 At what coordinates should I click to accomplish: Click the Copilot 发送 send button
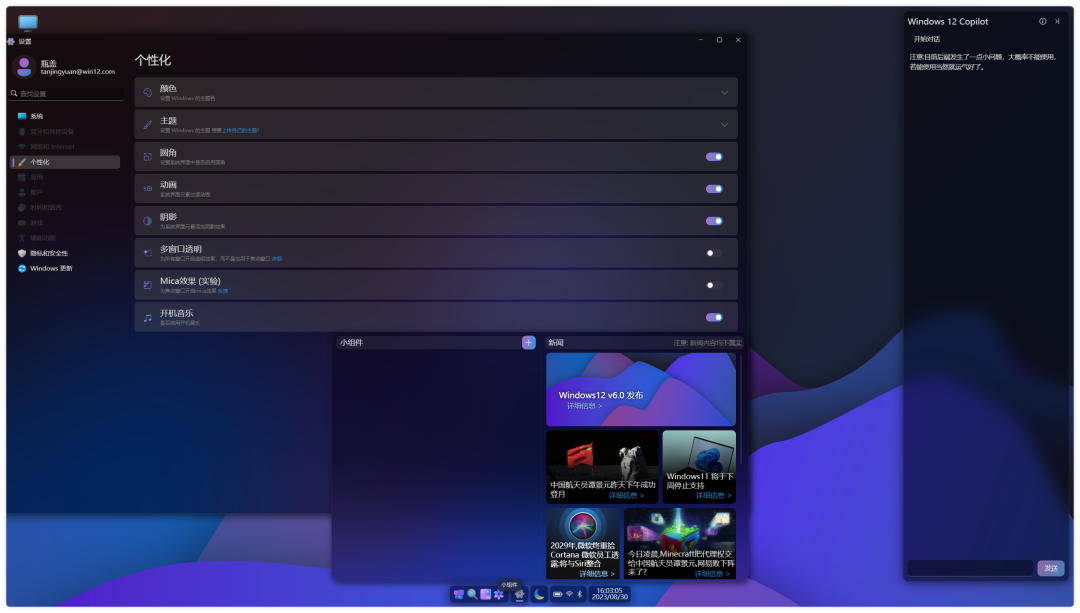1050,568
